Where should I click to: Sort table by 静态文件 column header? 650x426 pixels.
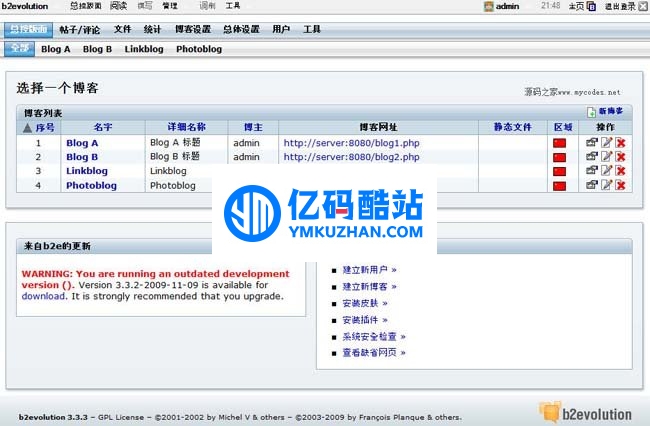tap(512, 127)
